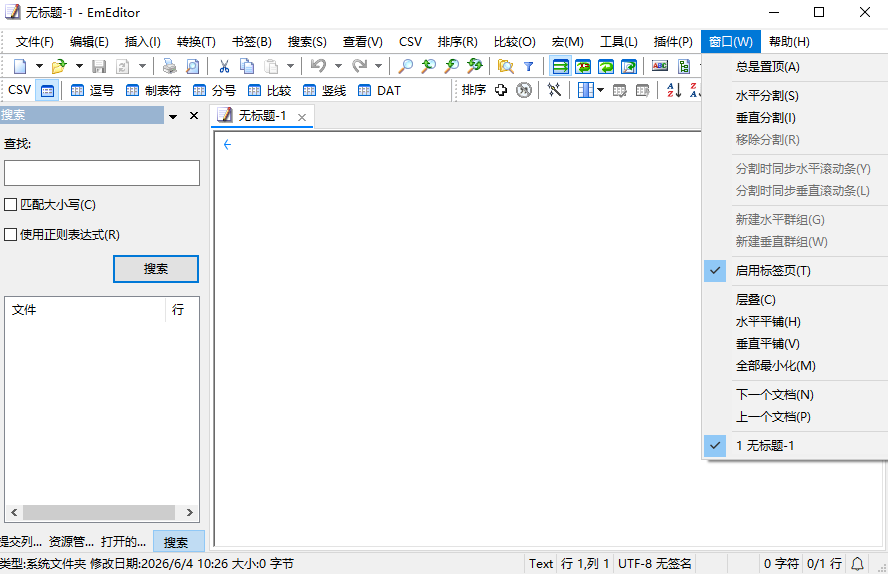Click the magic wand icon in sort toolbar
Image resolution: width=888 pixels, height=574 pixels.
coord(554,90)
